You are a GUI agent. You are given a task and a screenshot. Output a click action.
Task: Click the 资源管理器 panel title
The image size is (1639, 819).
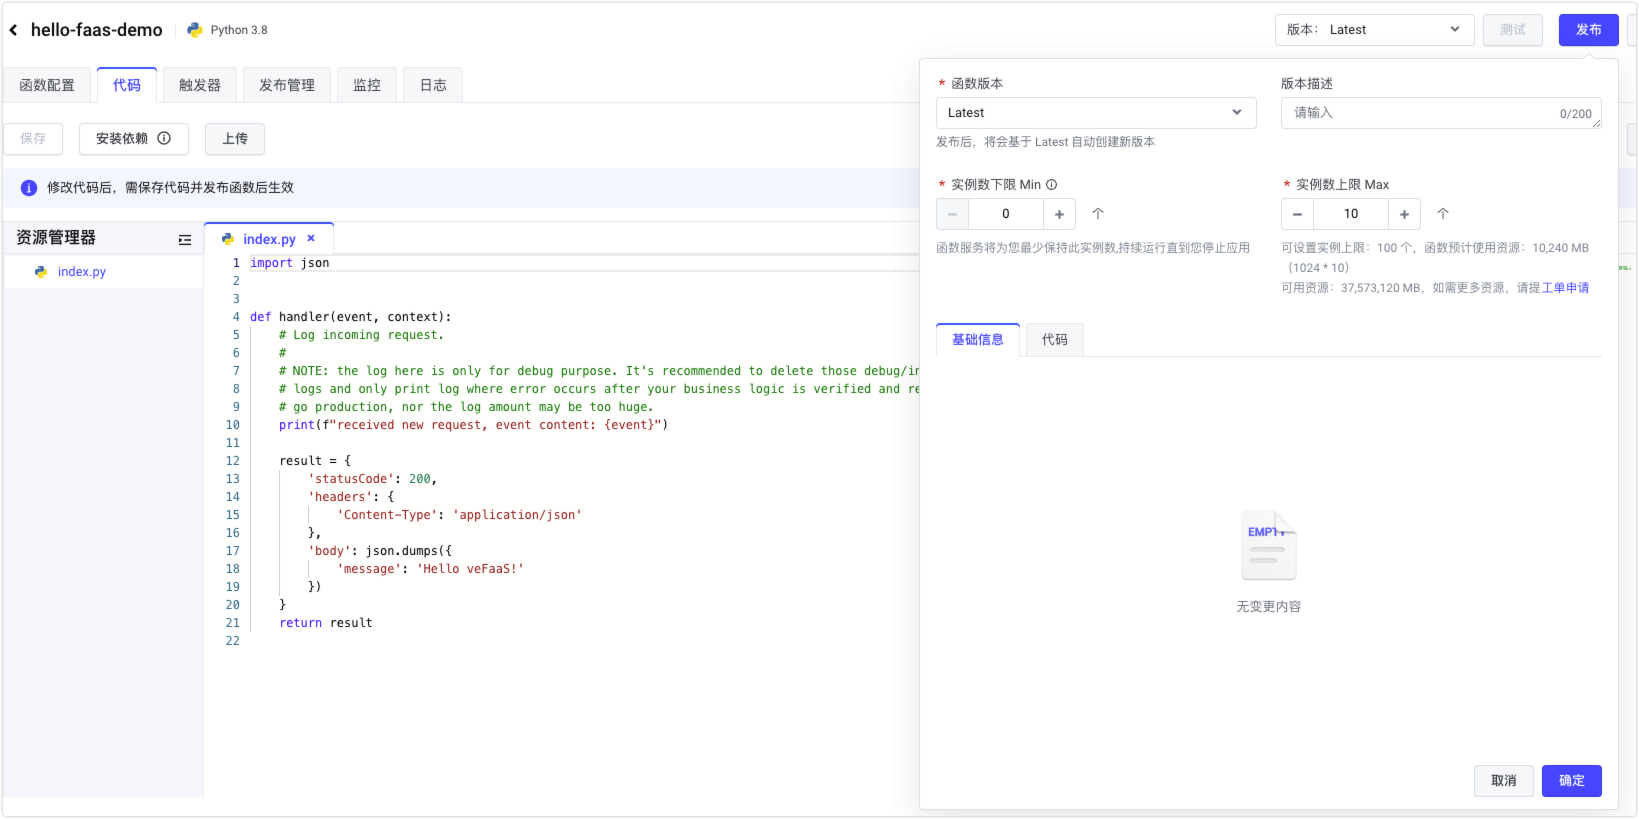[x=56, y=238]
